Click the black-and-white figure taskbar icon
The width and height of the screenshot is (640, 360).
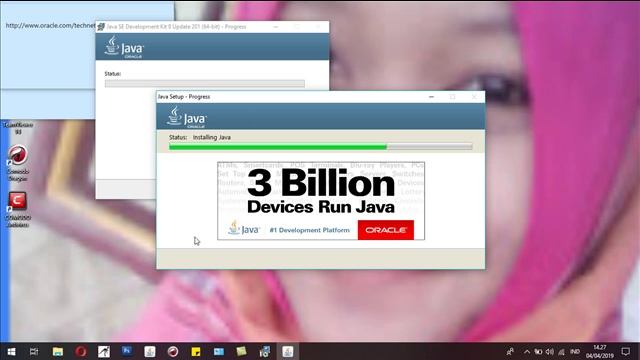click(x=104, y=351)
